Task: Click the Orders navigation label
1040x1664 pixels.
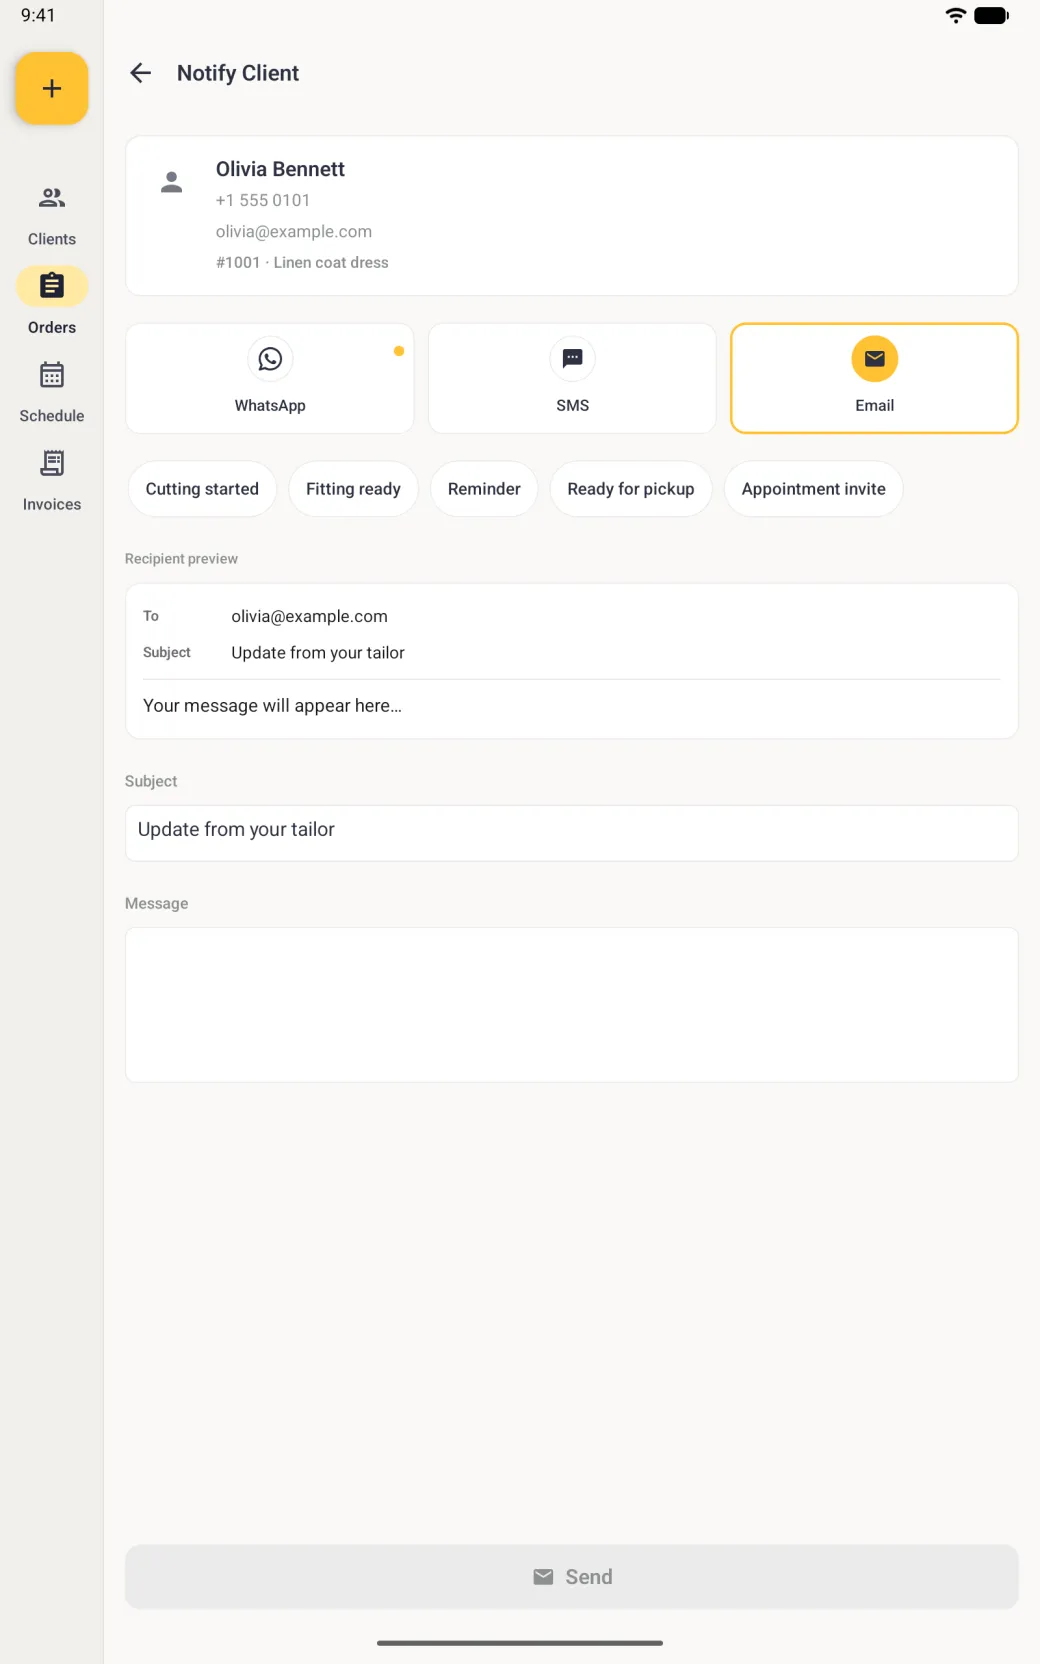Action: coord(52,327)
